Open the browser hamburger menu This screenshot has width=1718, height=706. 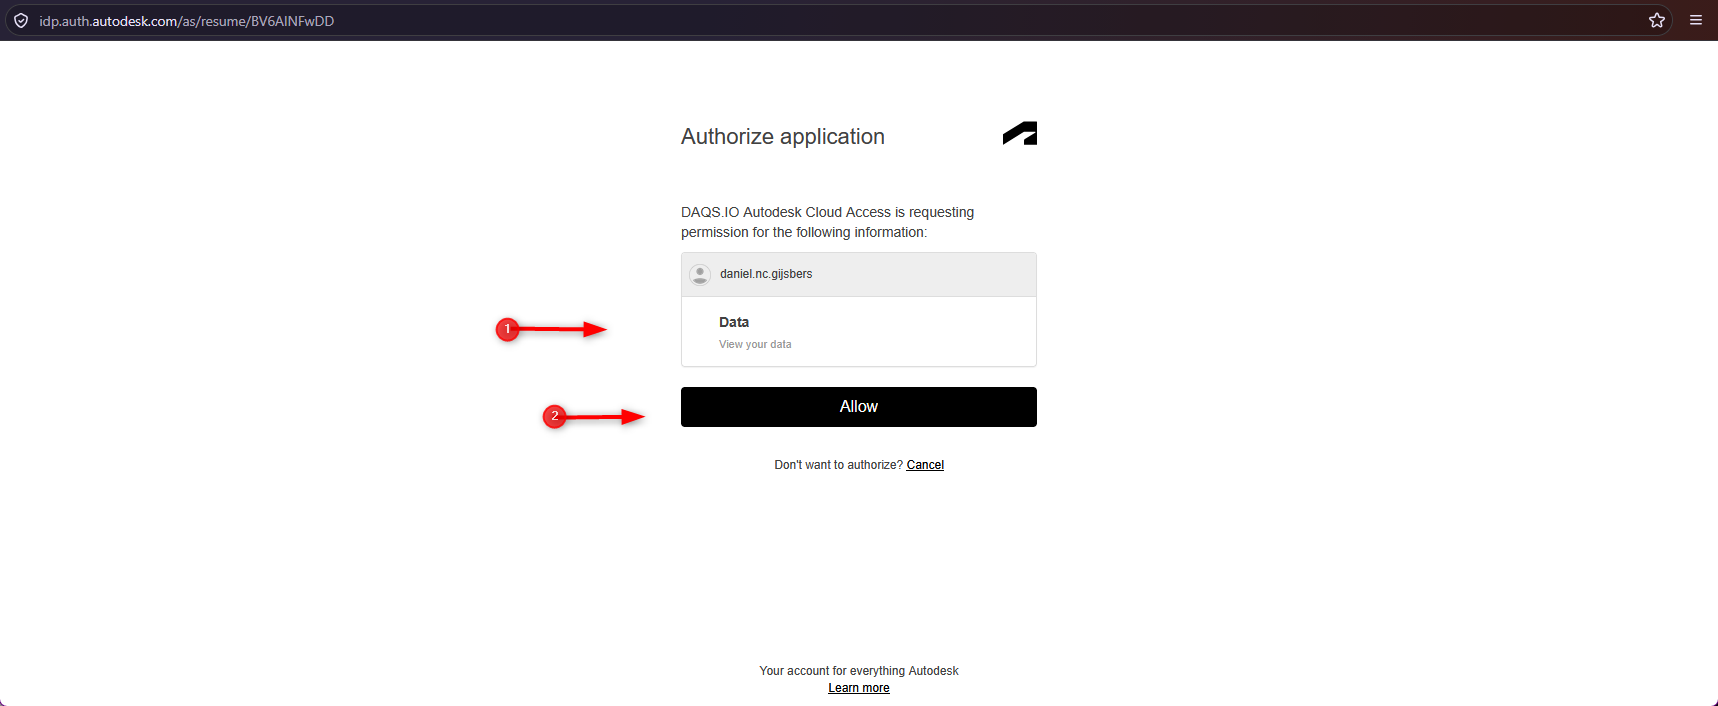pyautogui.click(x=1696, y=20)
